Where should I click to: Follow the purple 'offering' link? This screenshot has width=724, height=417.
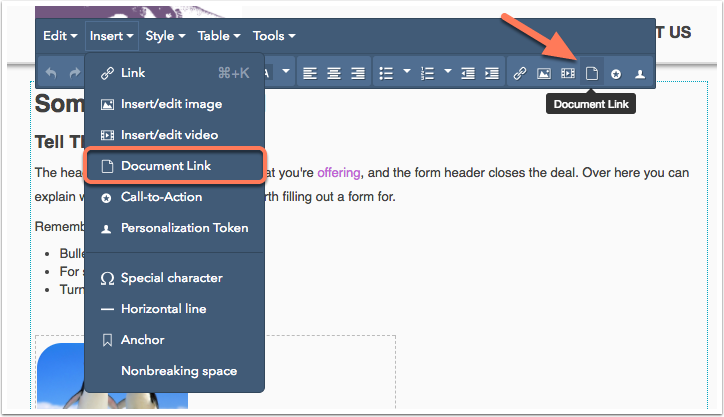click(338, 173)
